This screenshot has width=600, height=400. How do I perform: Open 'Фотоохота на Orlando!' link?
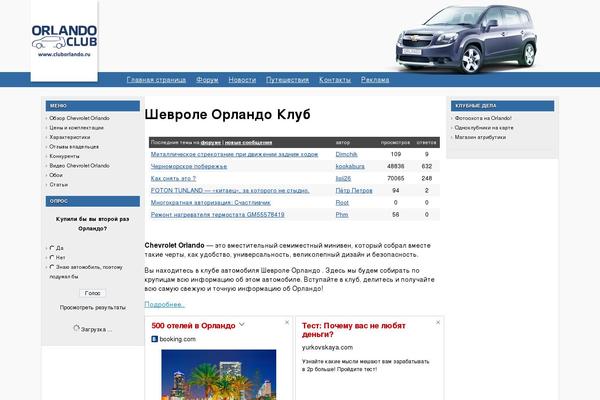(x=483, y=118)
